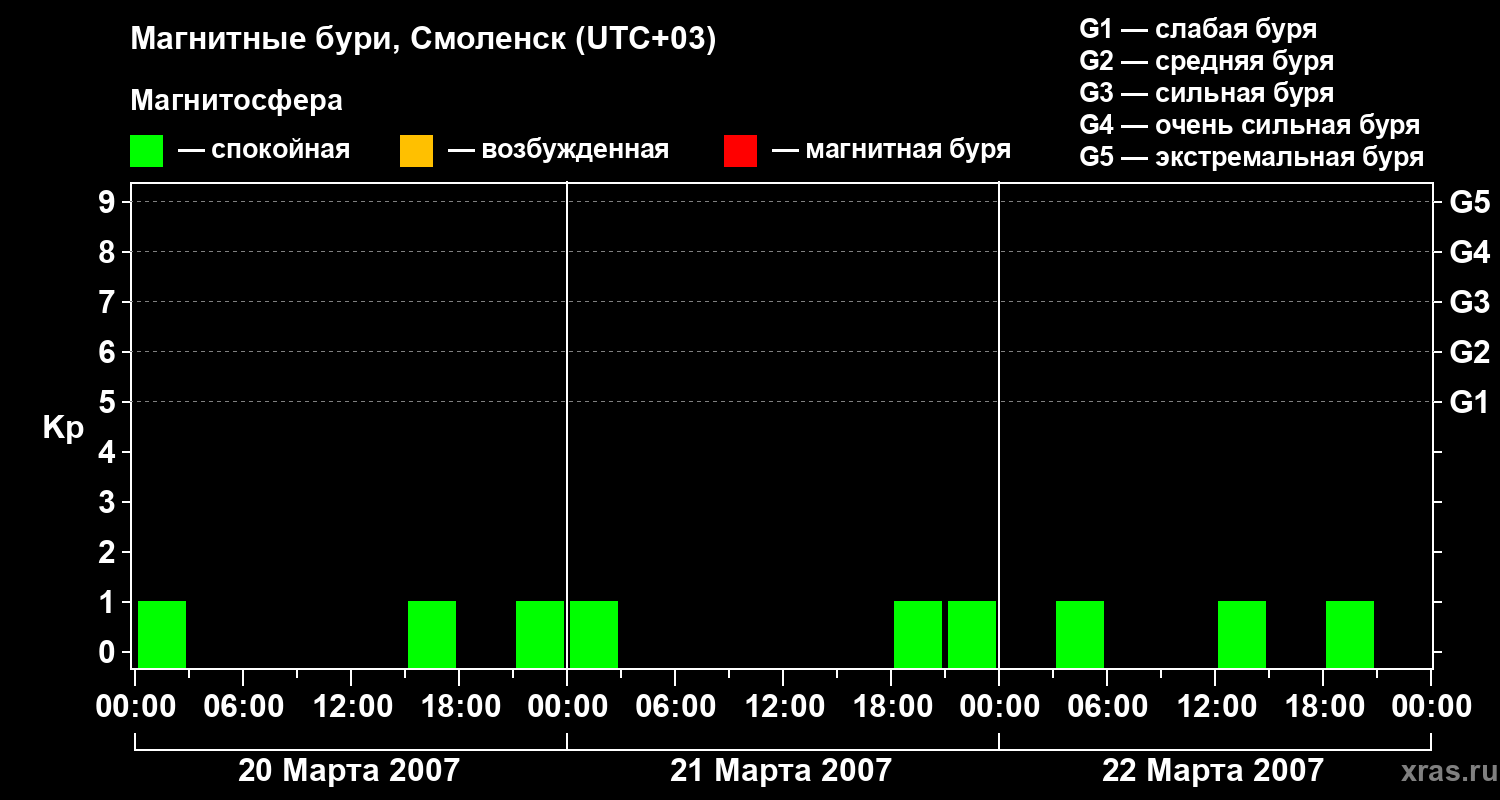Click the 20 March bar for 15:00–18:00
The width and height of the screenshot is (1500, 800).
432,634
